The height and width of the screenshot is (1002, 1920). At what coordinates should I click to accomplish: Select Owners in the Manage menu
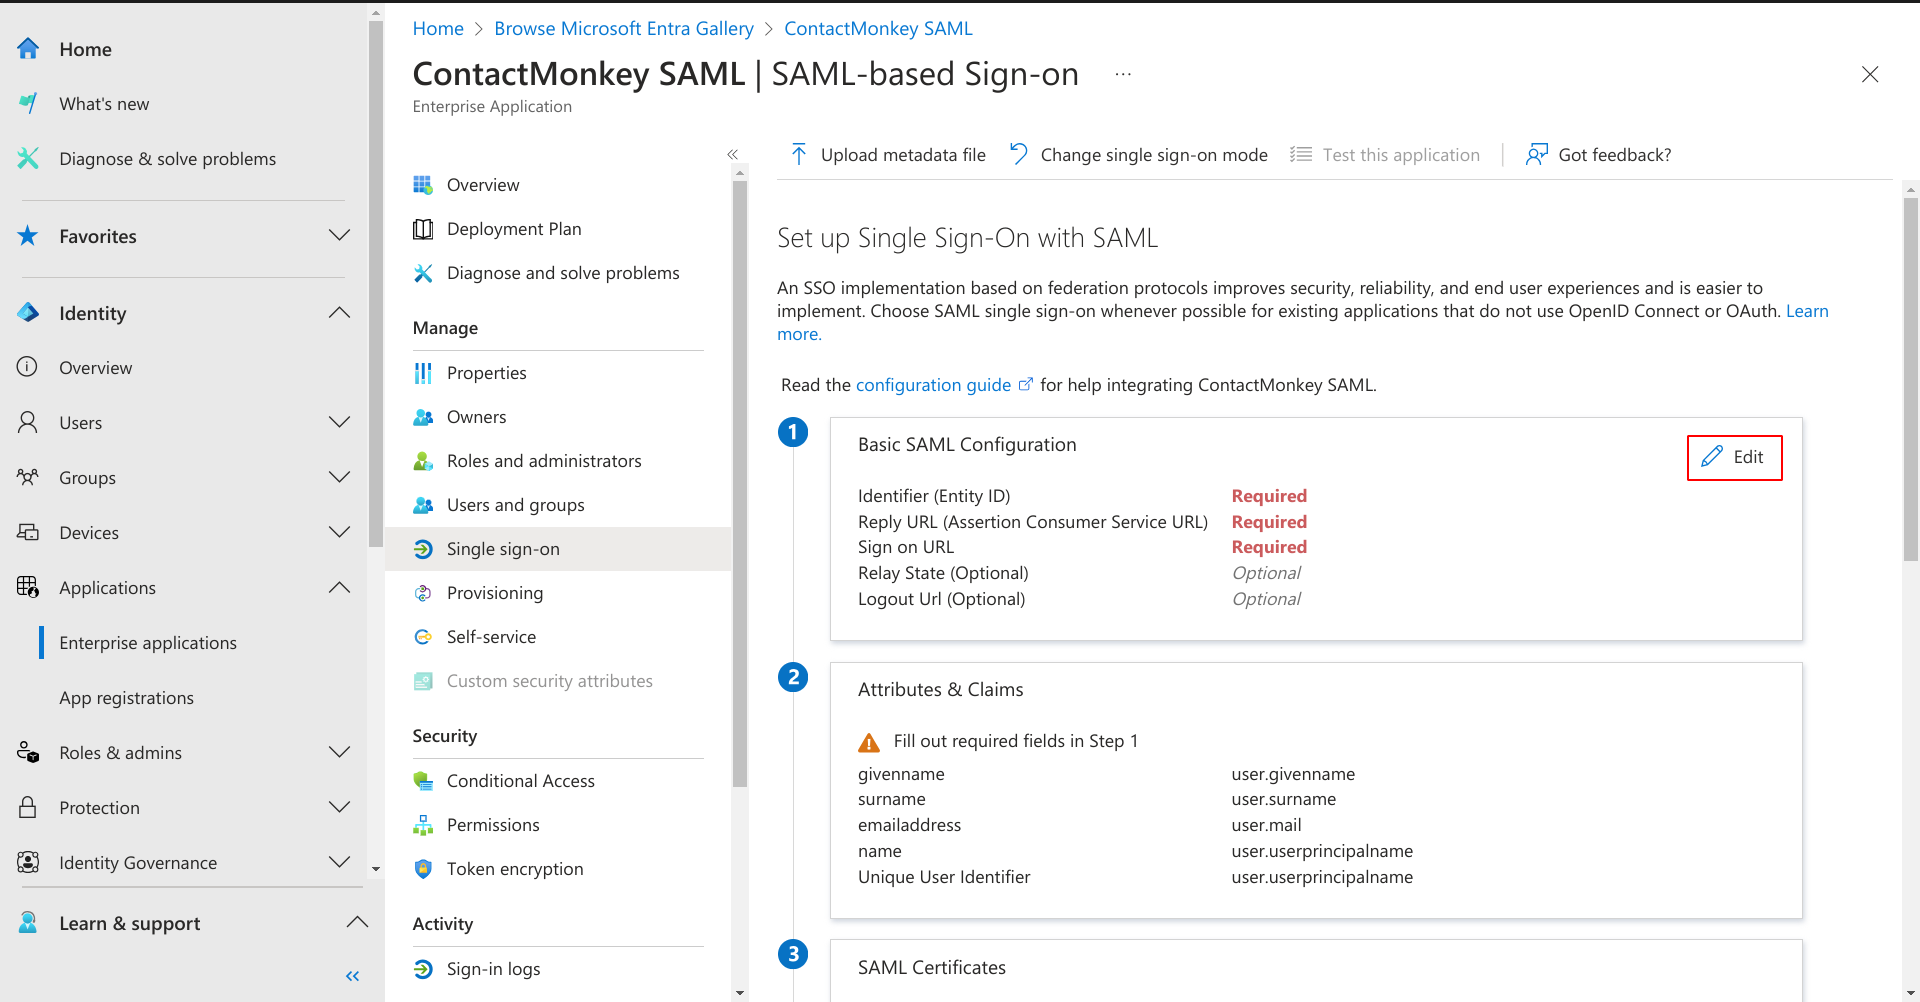click(476, 417)
